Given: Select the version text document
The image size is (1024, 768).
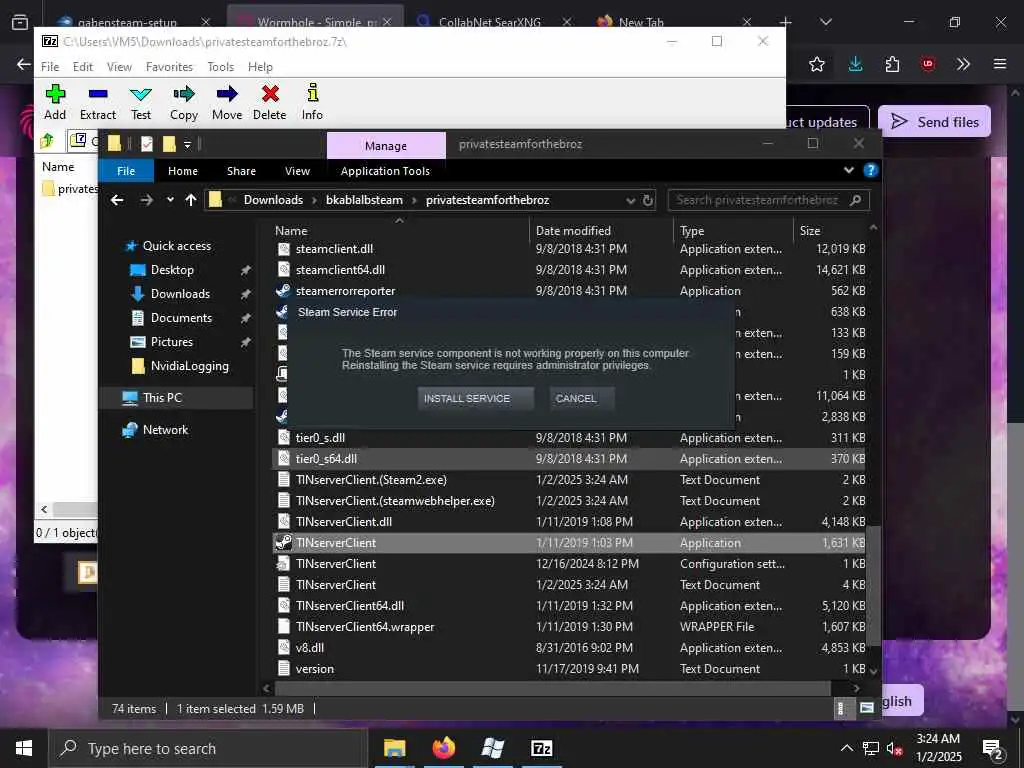Looking at the screenshot, I should [x=314, y=669].
